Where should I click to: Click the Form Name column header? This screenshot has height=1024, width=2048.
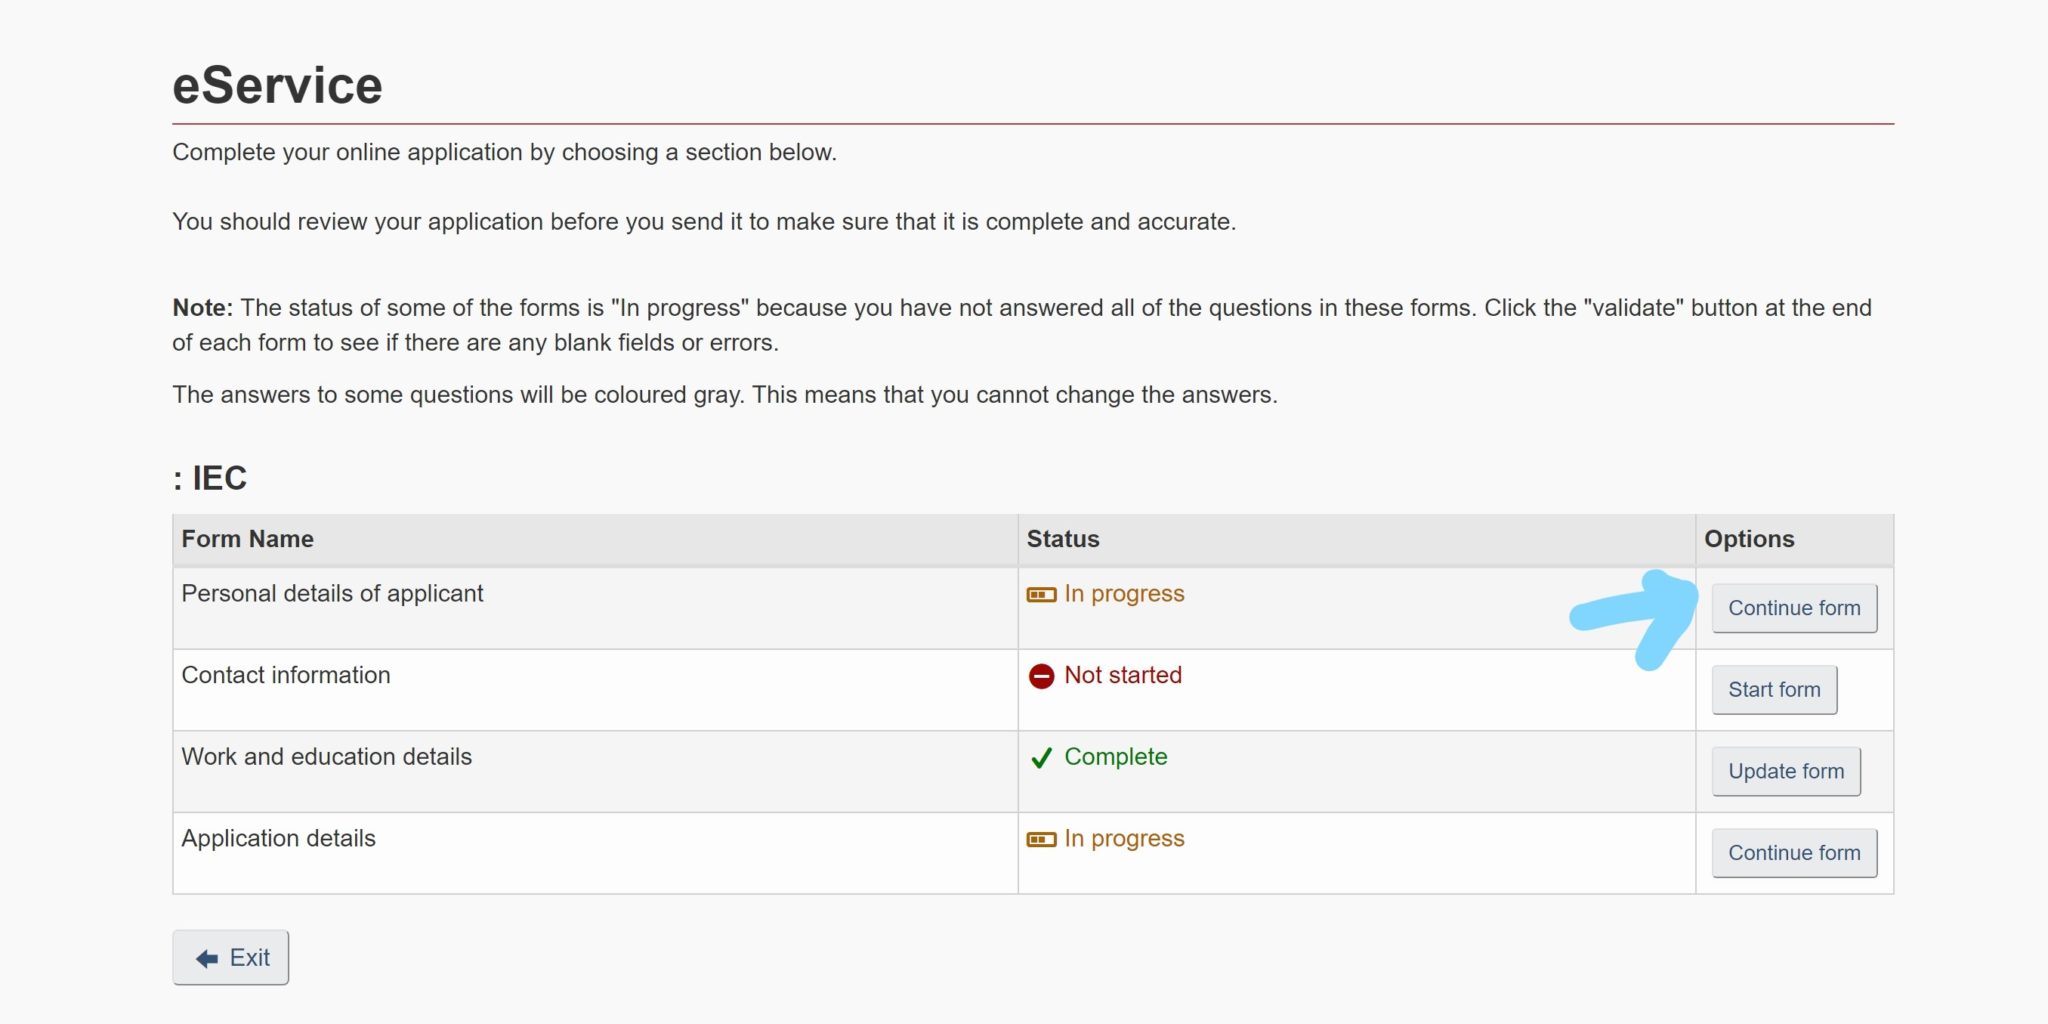tap(247, 539)
